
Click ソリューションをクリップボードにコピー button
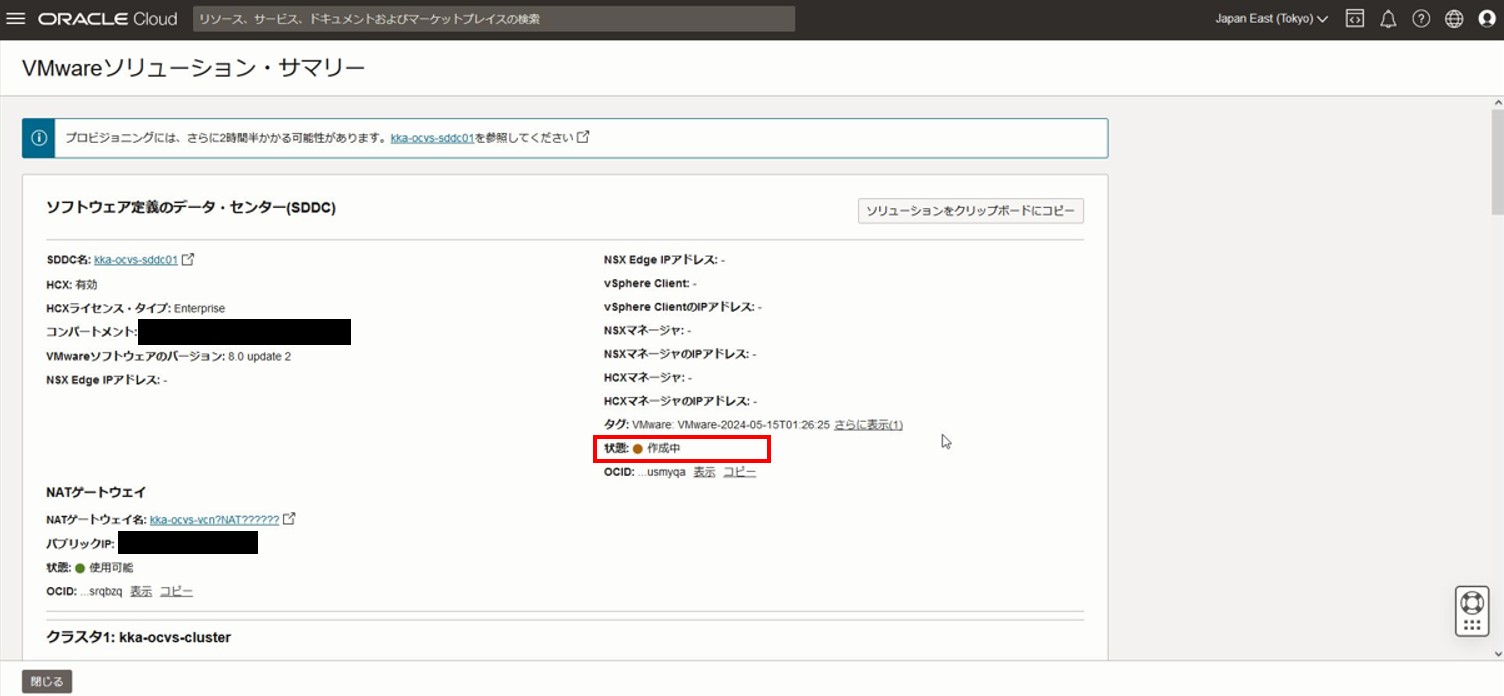pyautogui.click(x=970, y=211)
